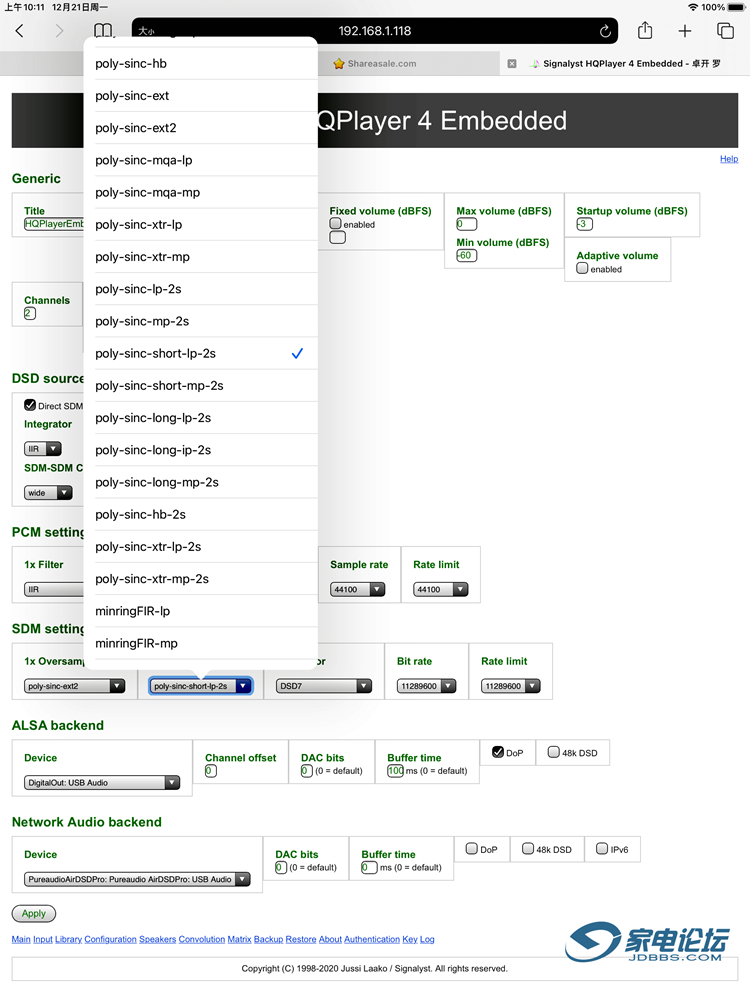Edit Max volume dBFS field
750x1000 pixels.
pyautogui.click(x=466, y=224)
